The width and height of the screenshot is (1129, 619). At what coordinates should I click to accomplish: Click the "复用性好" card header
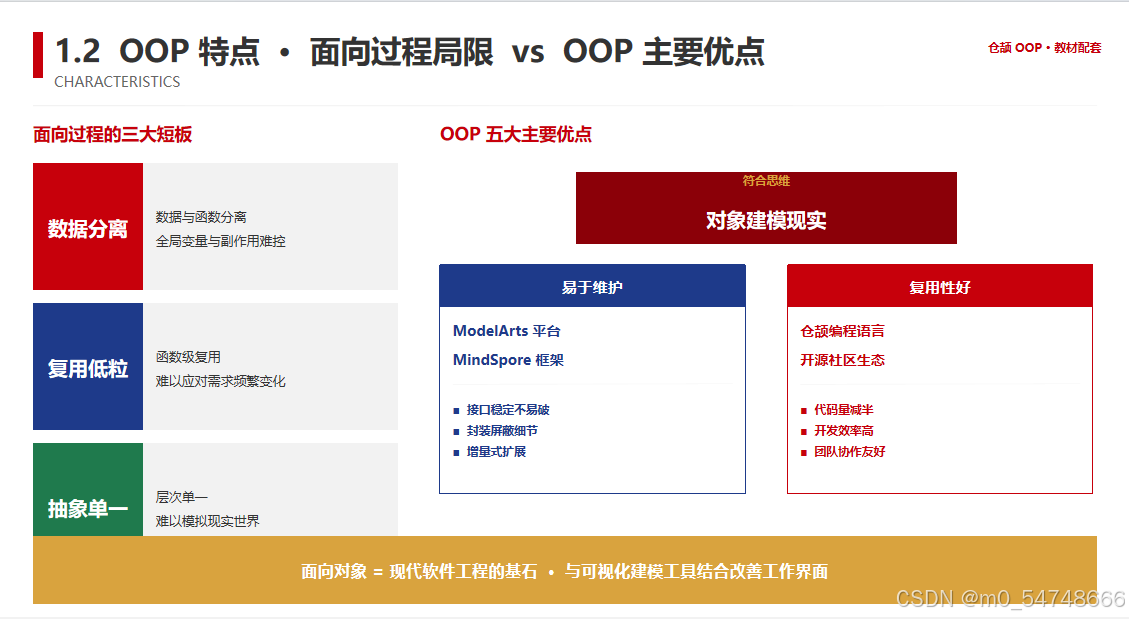point(940,286)
